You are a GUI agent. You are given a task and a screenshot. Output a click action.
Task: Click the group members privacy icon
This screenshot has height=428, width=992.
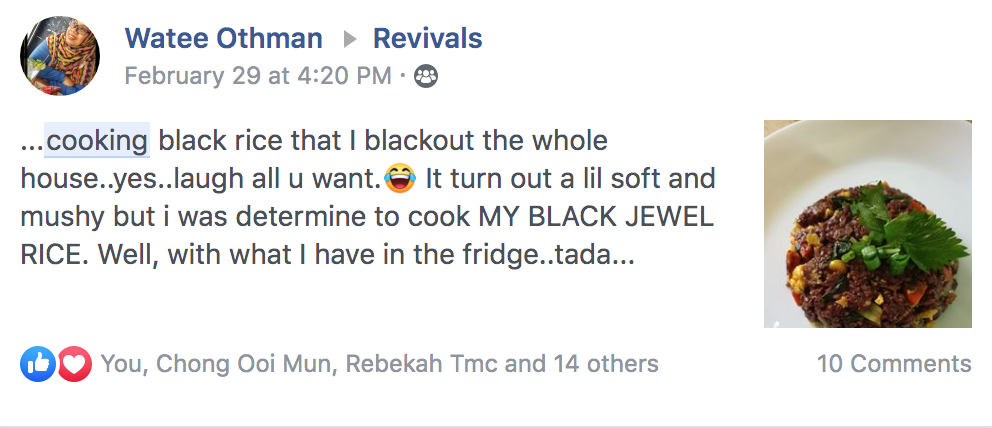point(426,76)
